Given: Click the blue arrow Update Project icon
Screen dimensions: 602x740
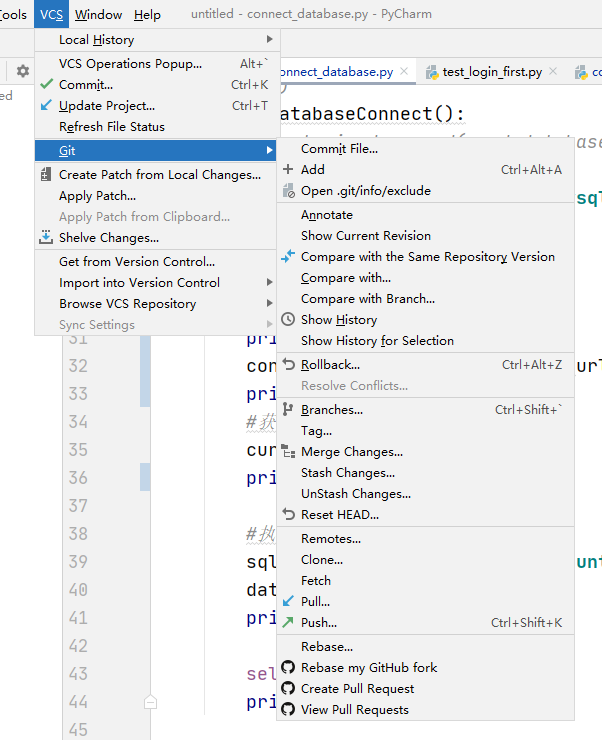Looking at the screenshot, I should [46, 105].
